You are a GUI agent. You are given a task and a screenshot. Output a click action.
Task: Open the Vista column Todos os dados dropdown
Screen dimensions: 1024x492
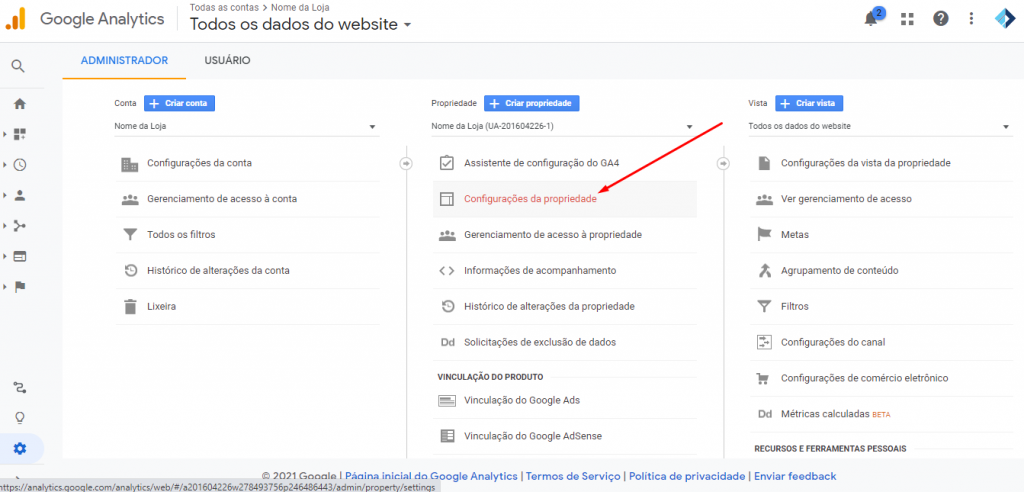pos(880,126)
